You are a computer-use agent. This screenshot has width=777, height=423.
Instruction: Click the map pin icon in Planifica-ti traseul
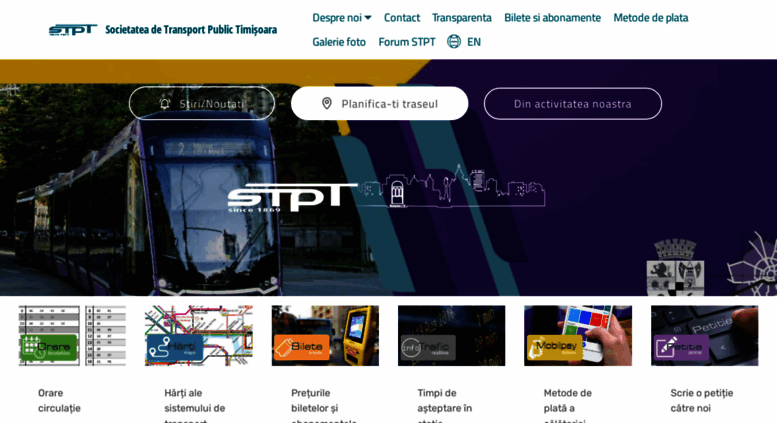pyautogui.click(x=327, y=104)
